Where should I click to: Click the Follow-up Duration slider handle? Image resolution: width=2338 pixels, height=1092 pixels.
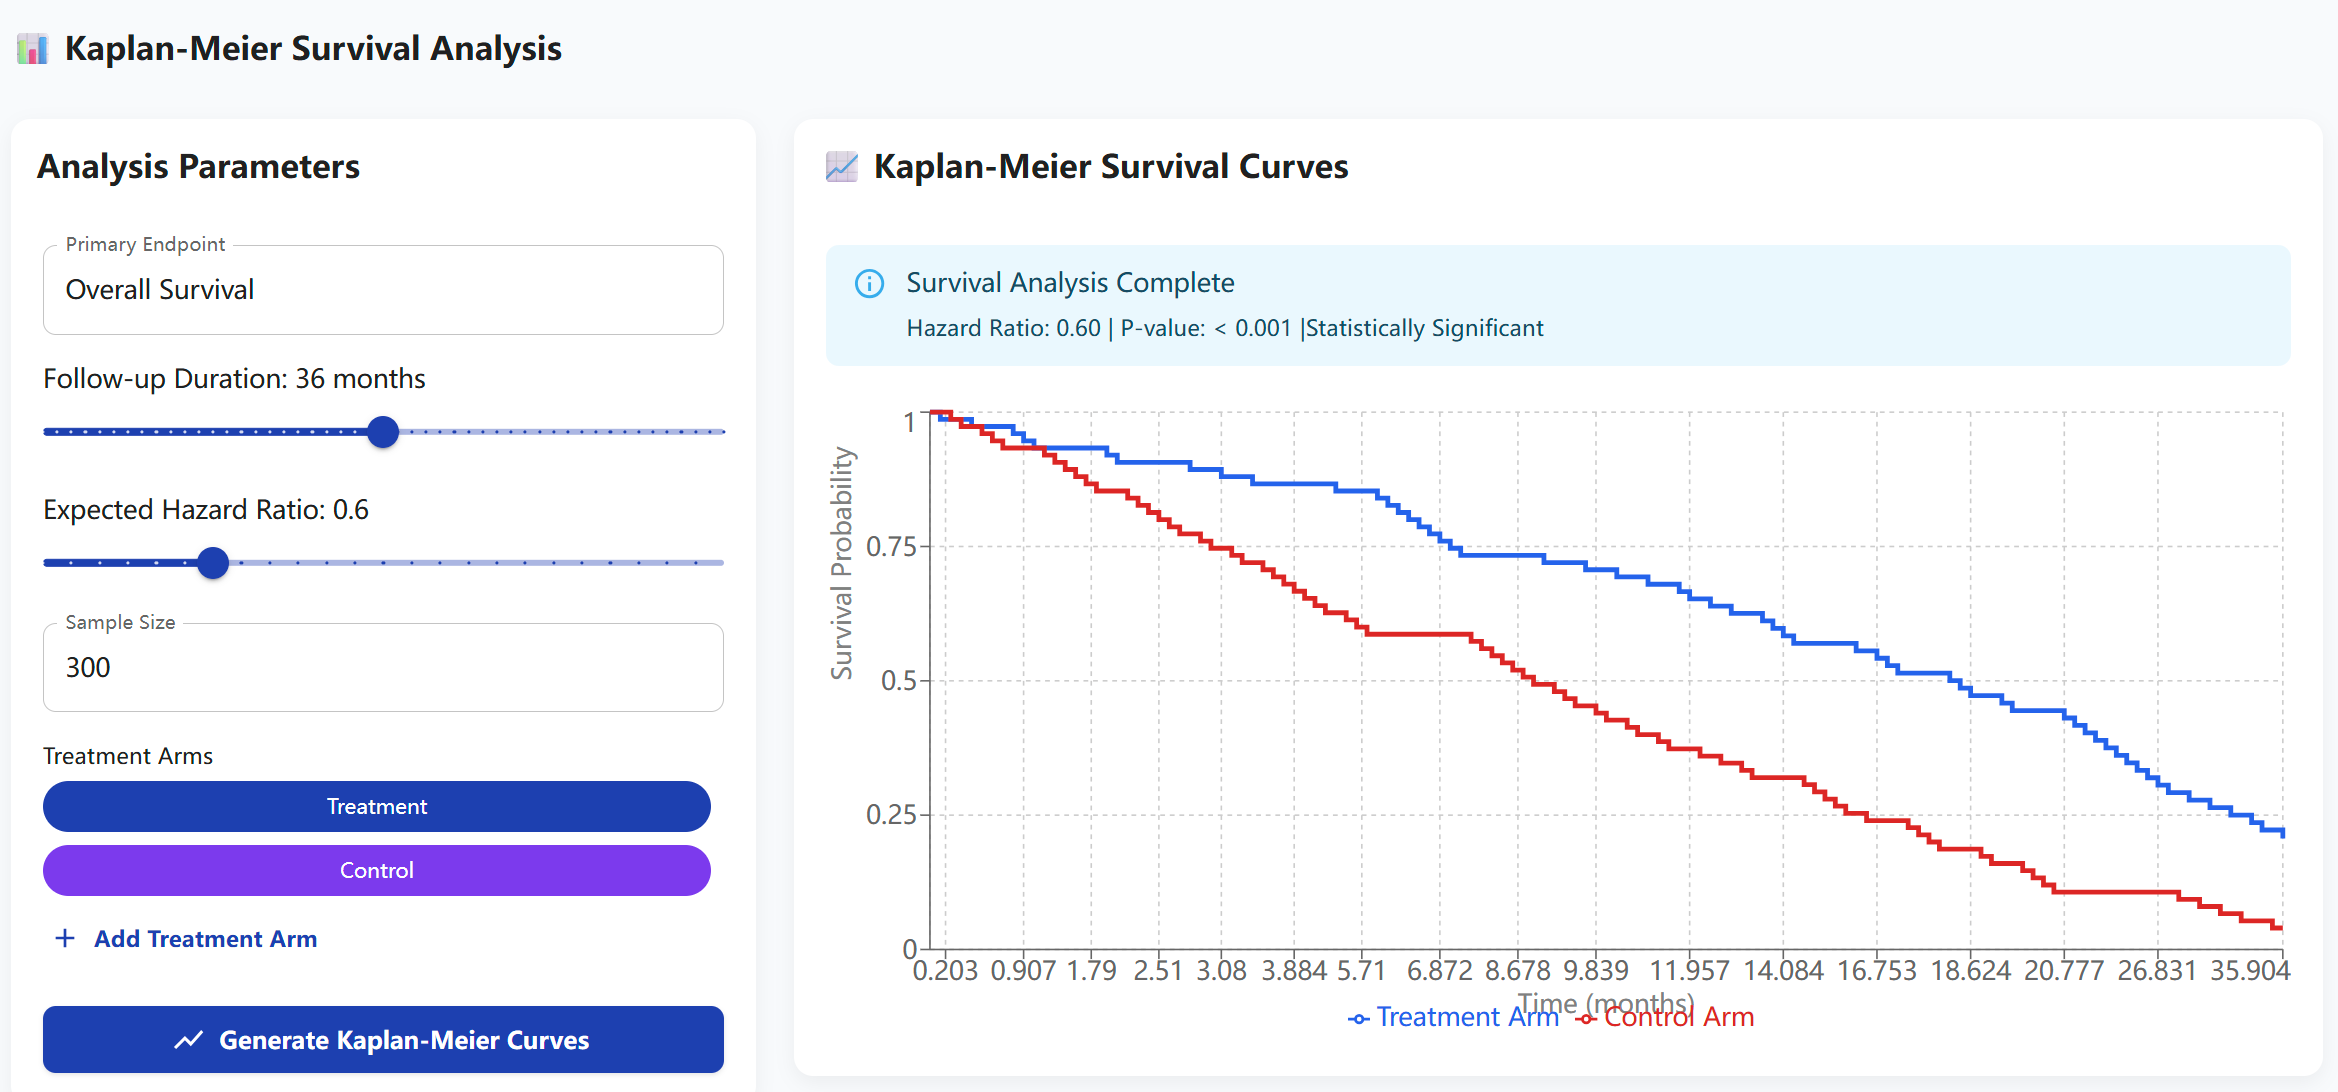(383, 432)
